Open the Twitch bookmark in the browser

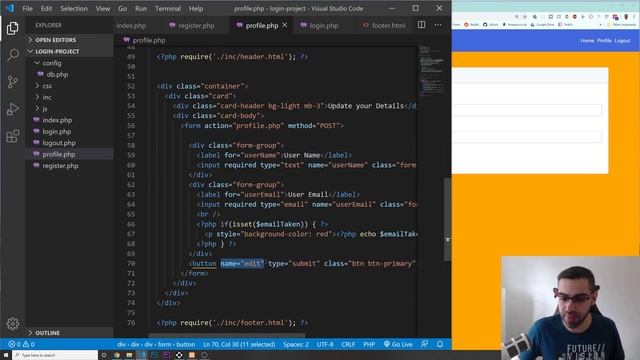[565, 24]
